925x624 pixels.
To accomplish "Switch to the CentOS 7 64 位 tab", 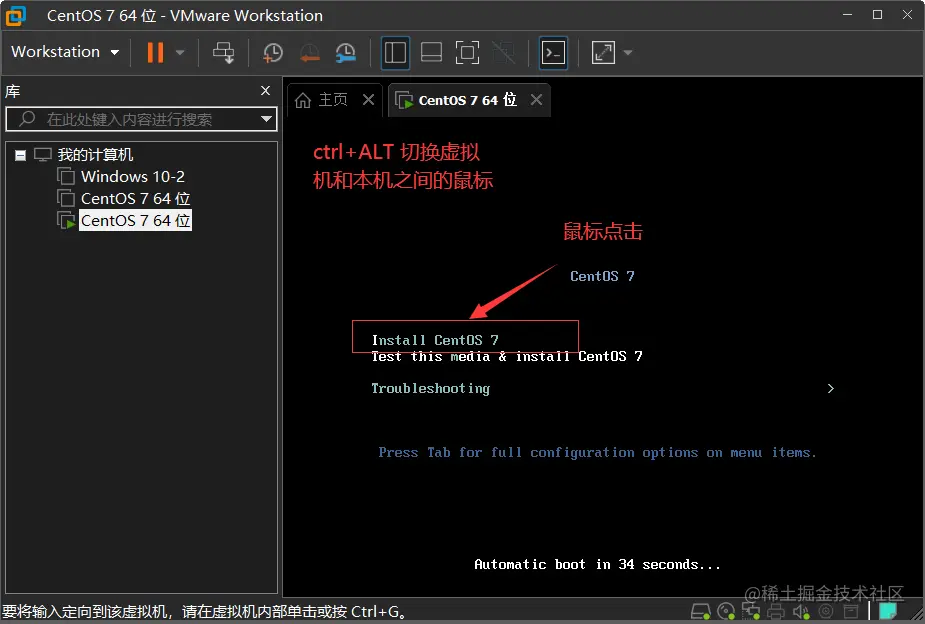I will pos(467,100).
